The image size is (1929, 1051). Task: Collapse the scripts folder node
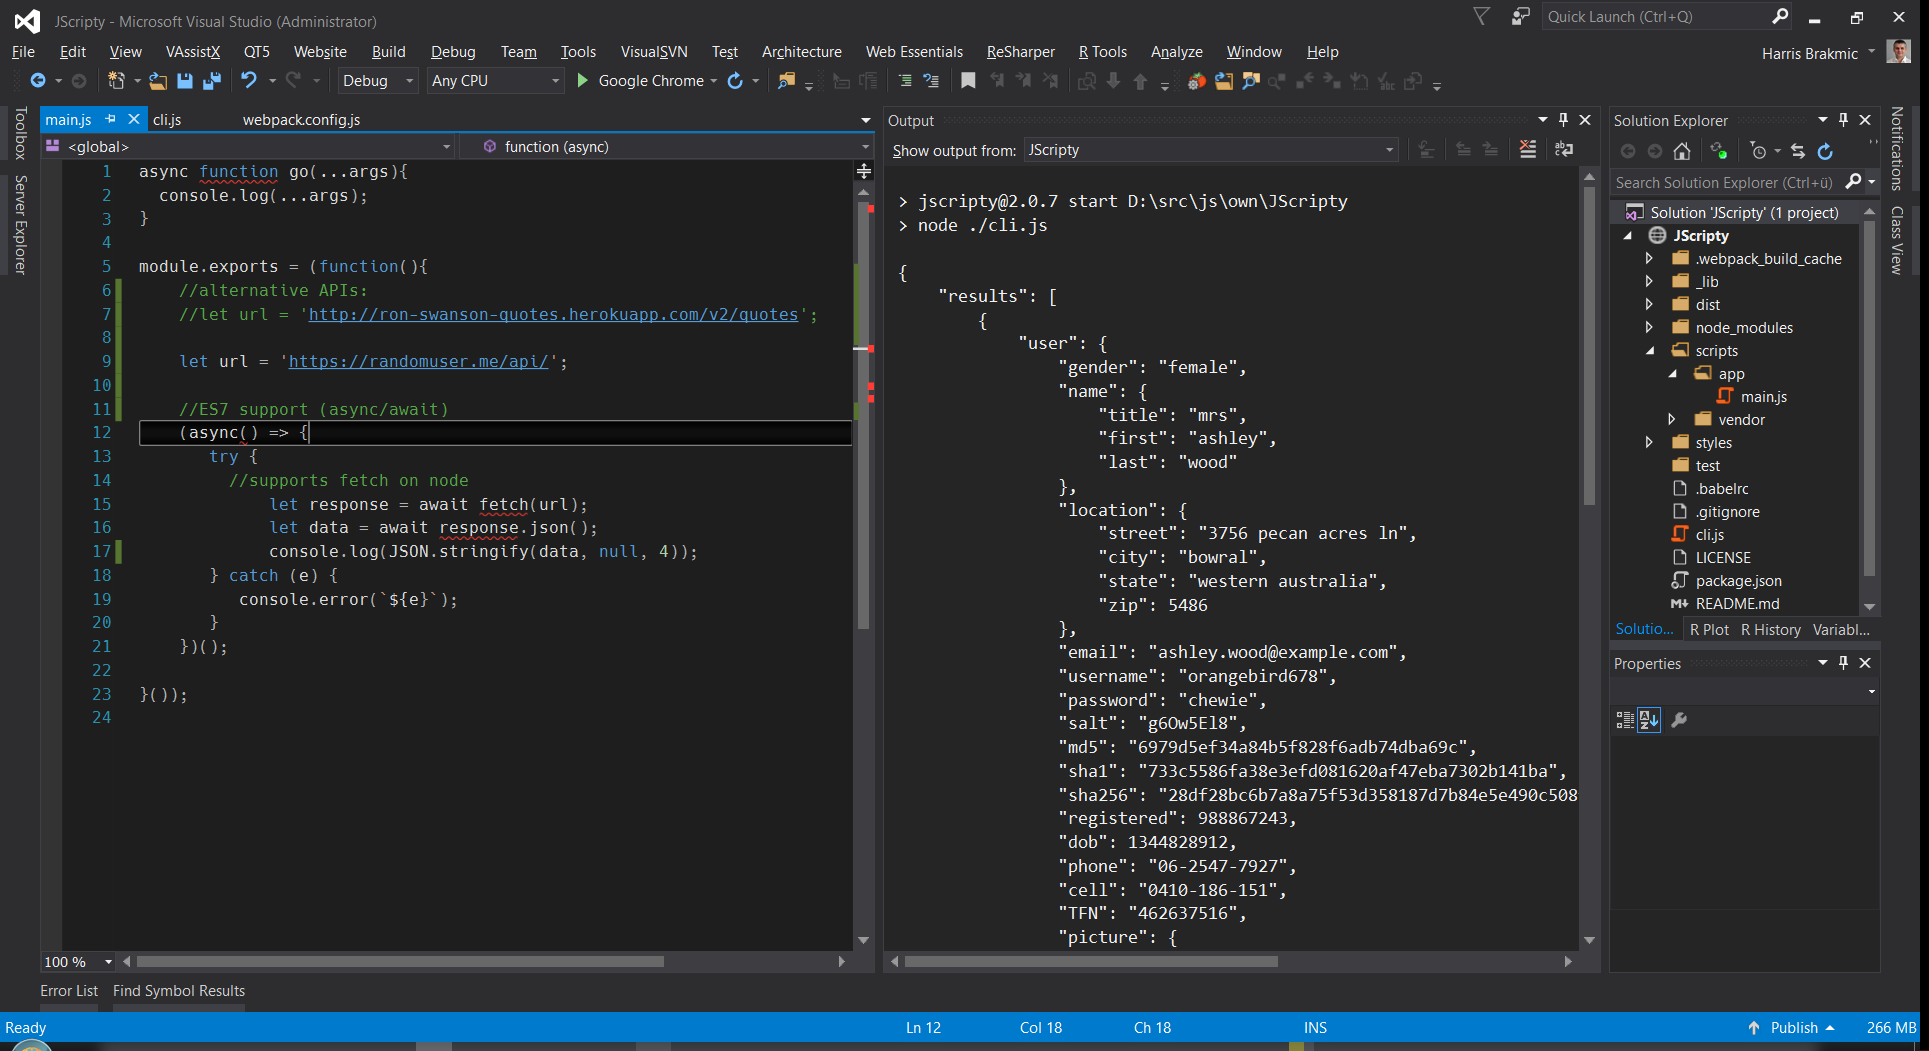(1650, 351)
